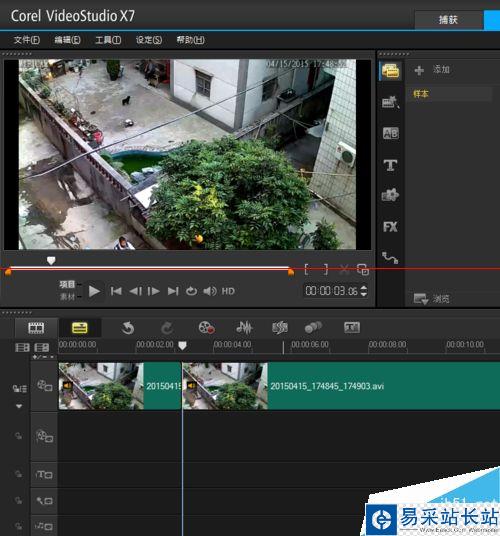The width and height of the screenshot is (500, 536).
Task: Open the Transitions (AB) library icon
Action: [x=390, y=133]
